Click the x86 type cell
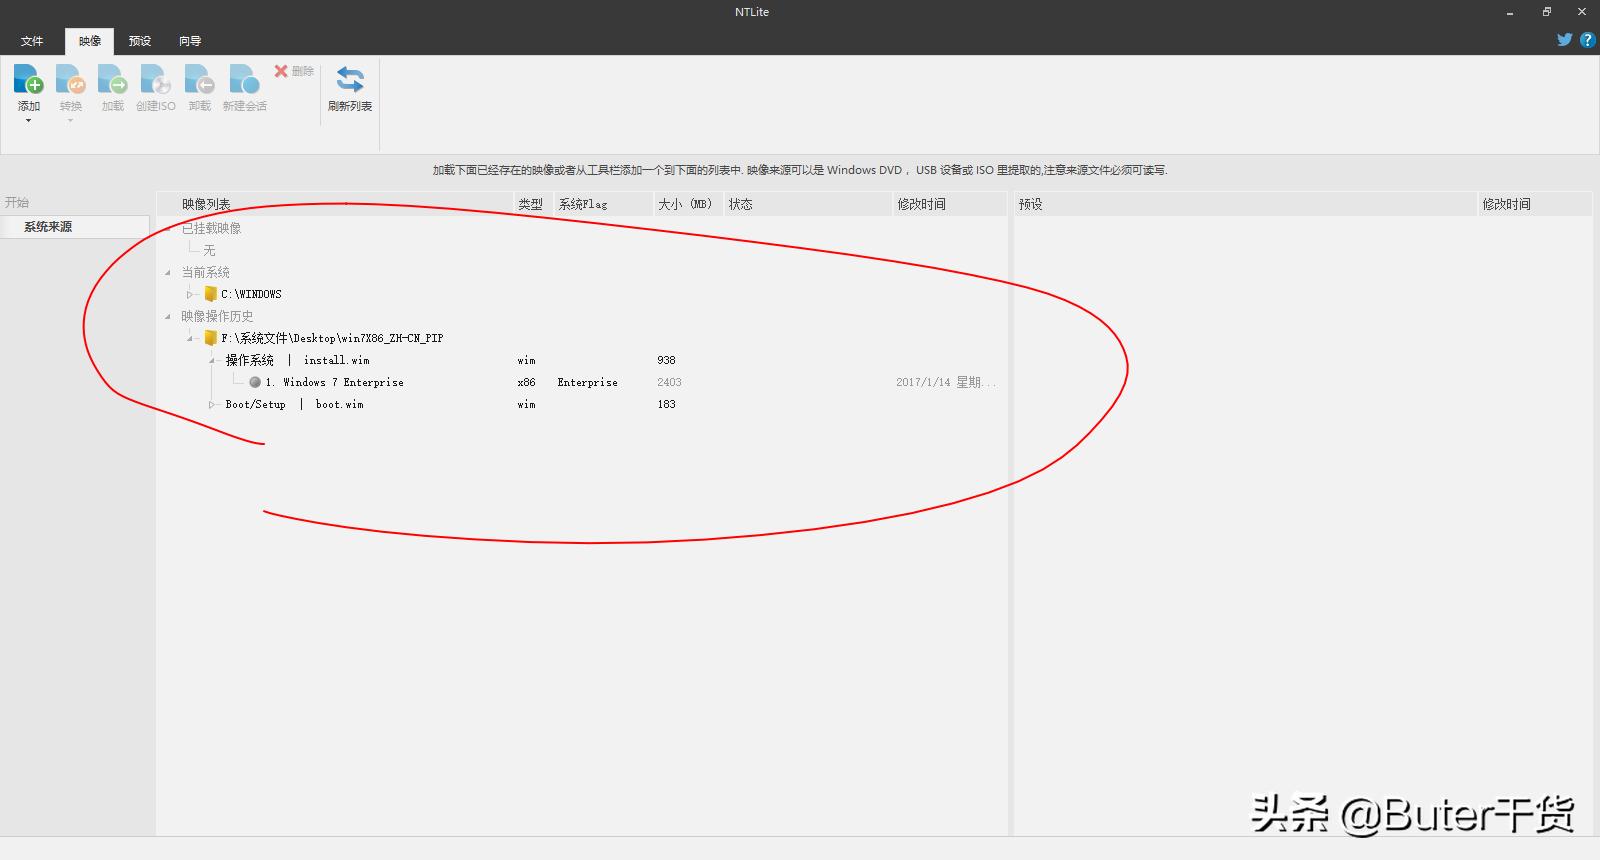 [x=526, y=382]
